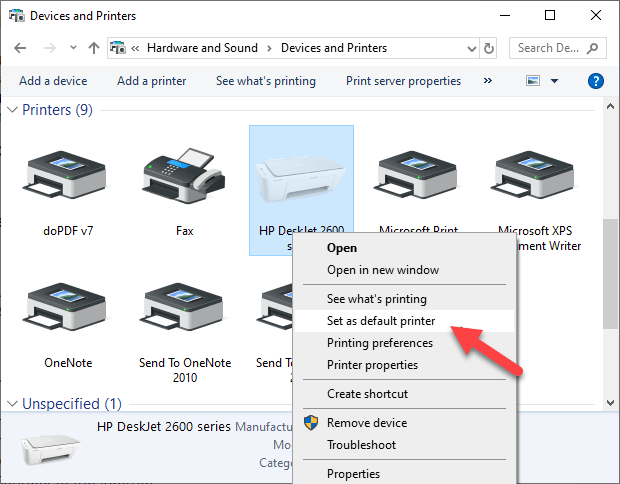620x484 pixels.
Task: Open Properties at bottom of context menu
Action: click(x=404, y=474)
